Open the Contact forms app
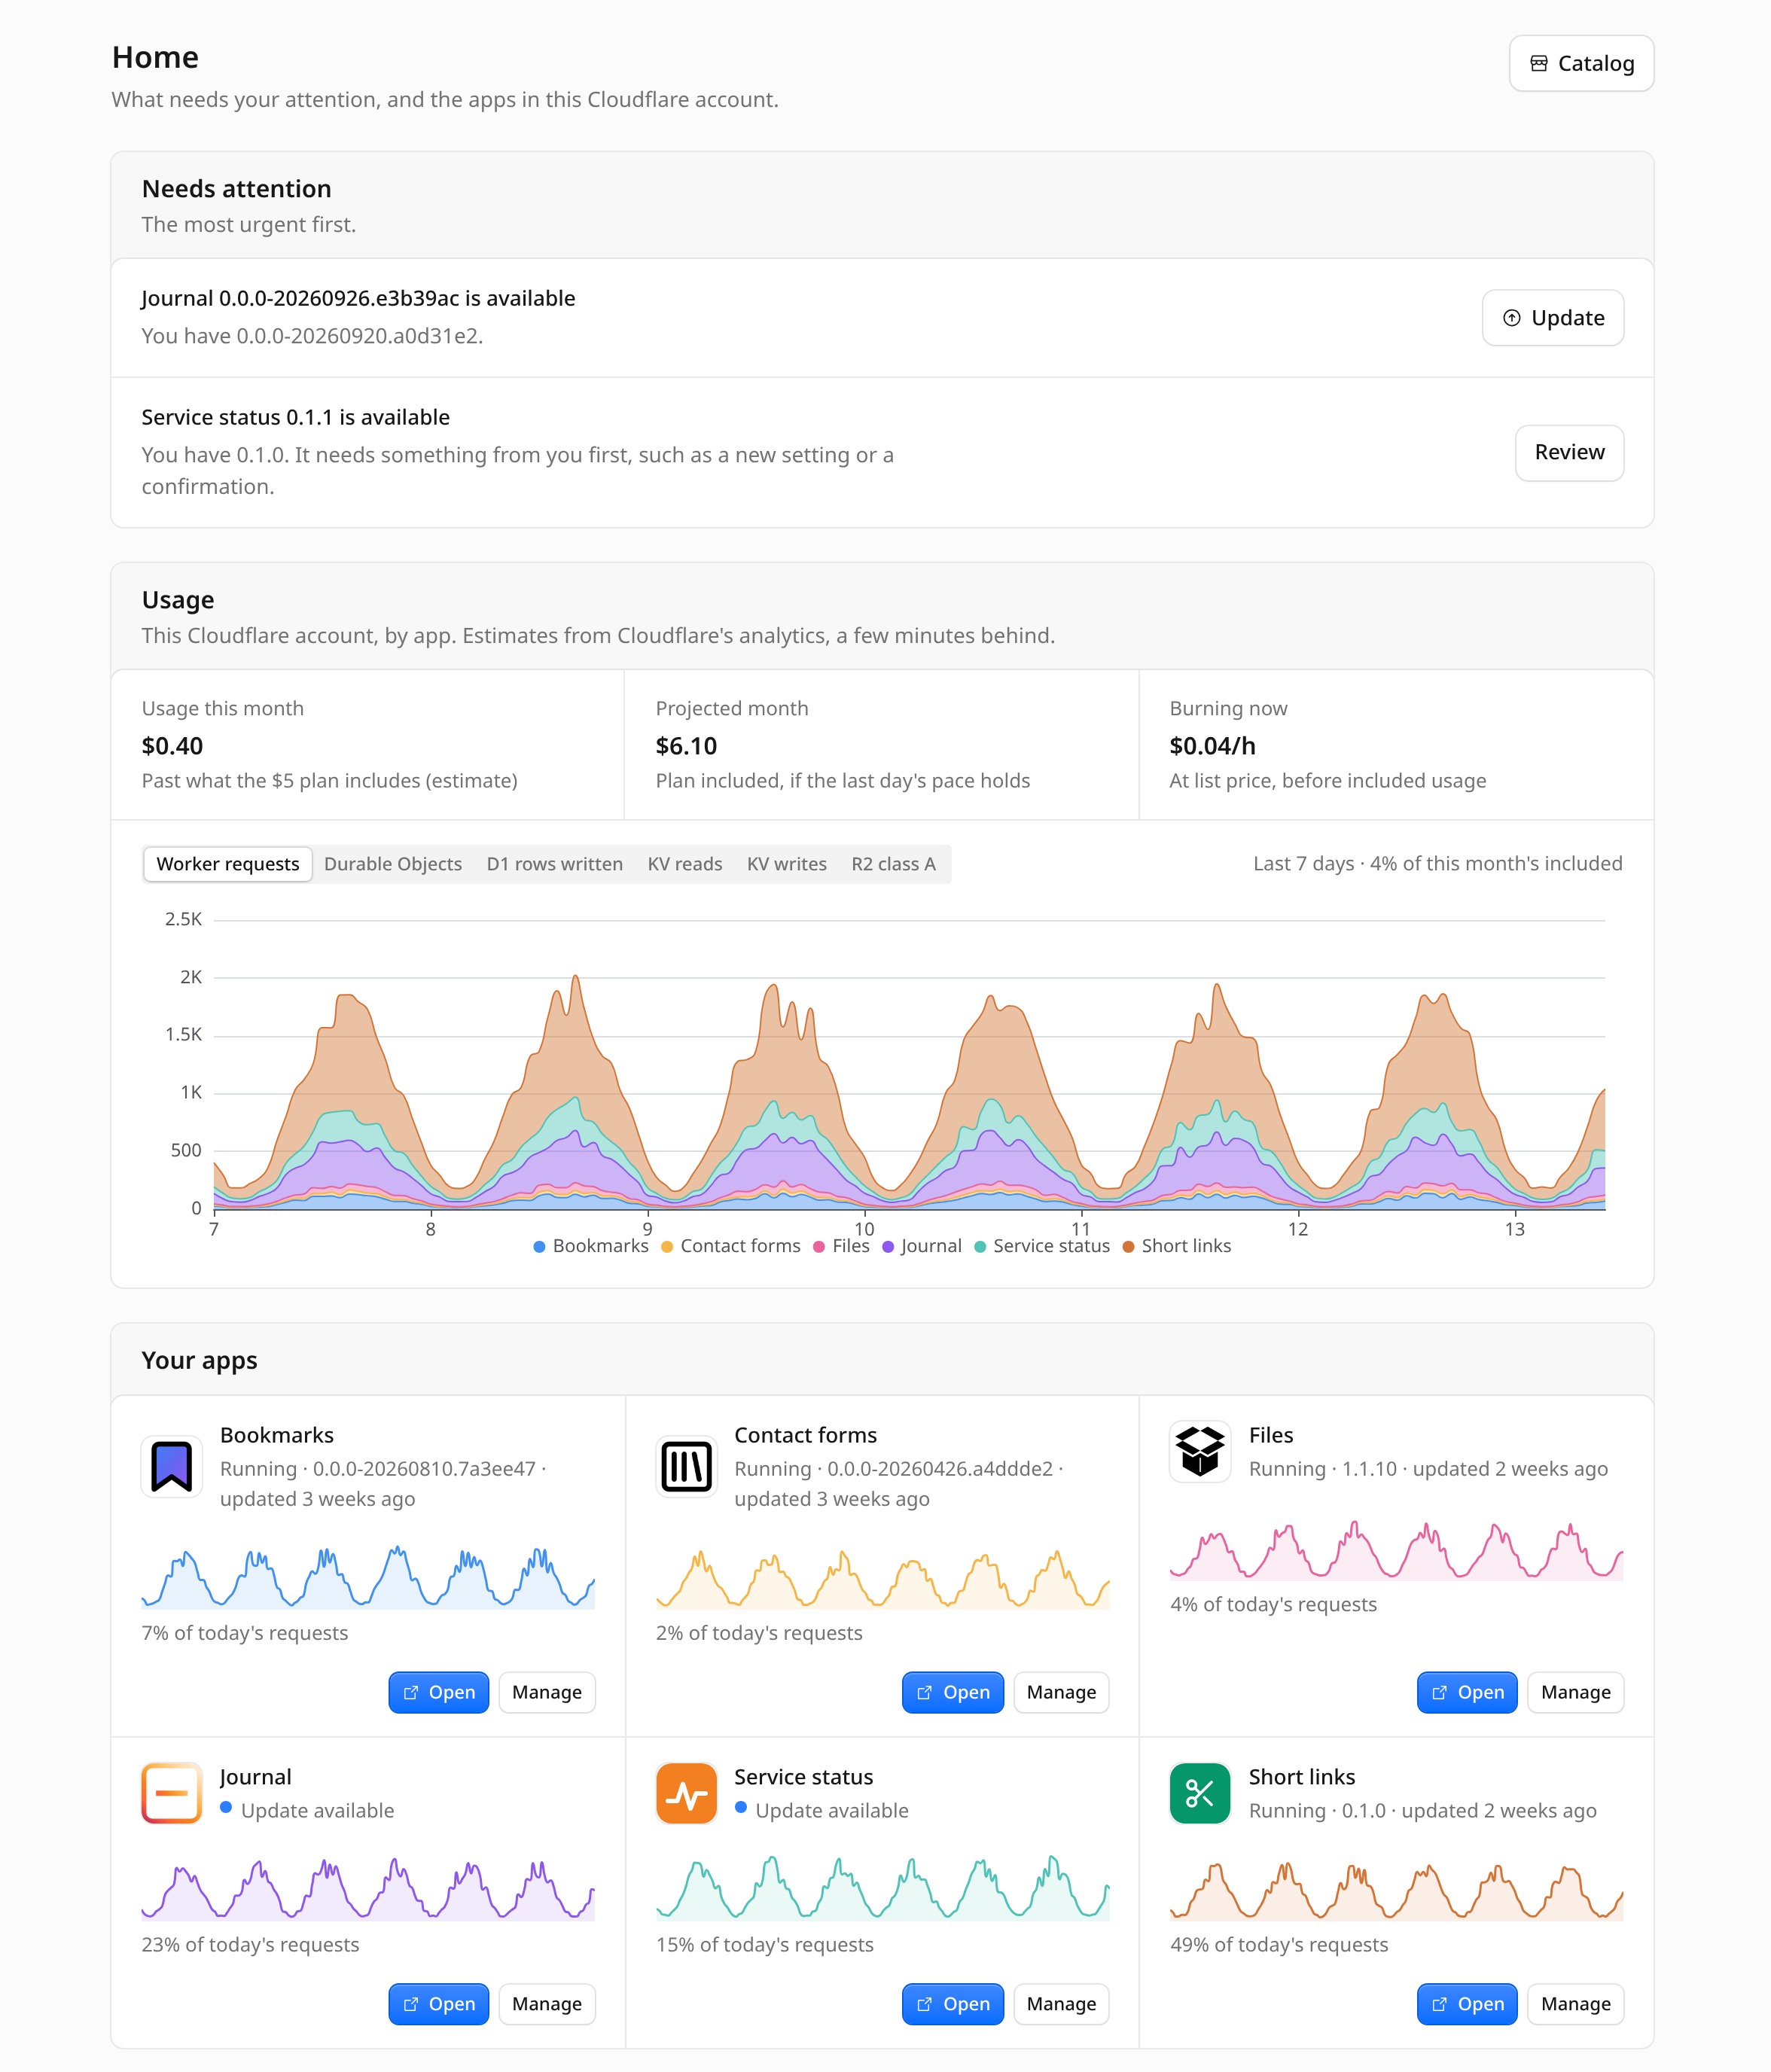 click(x=953, y=1693)
